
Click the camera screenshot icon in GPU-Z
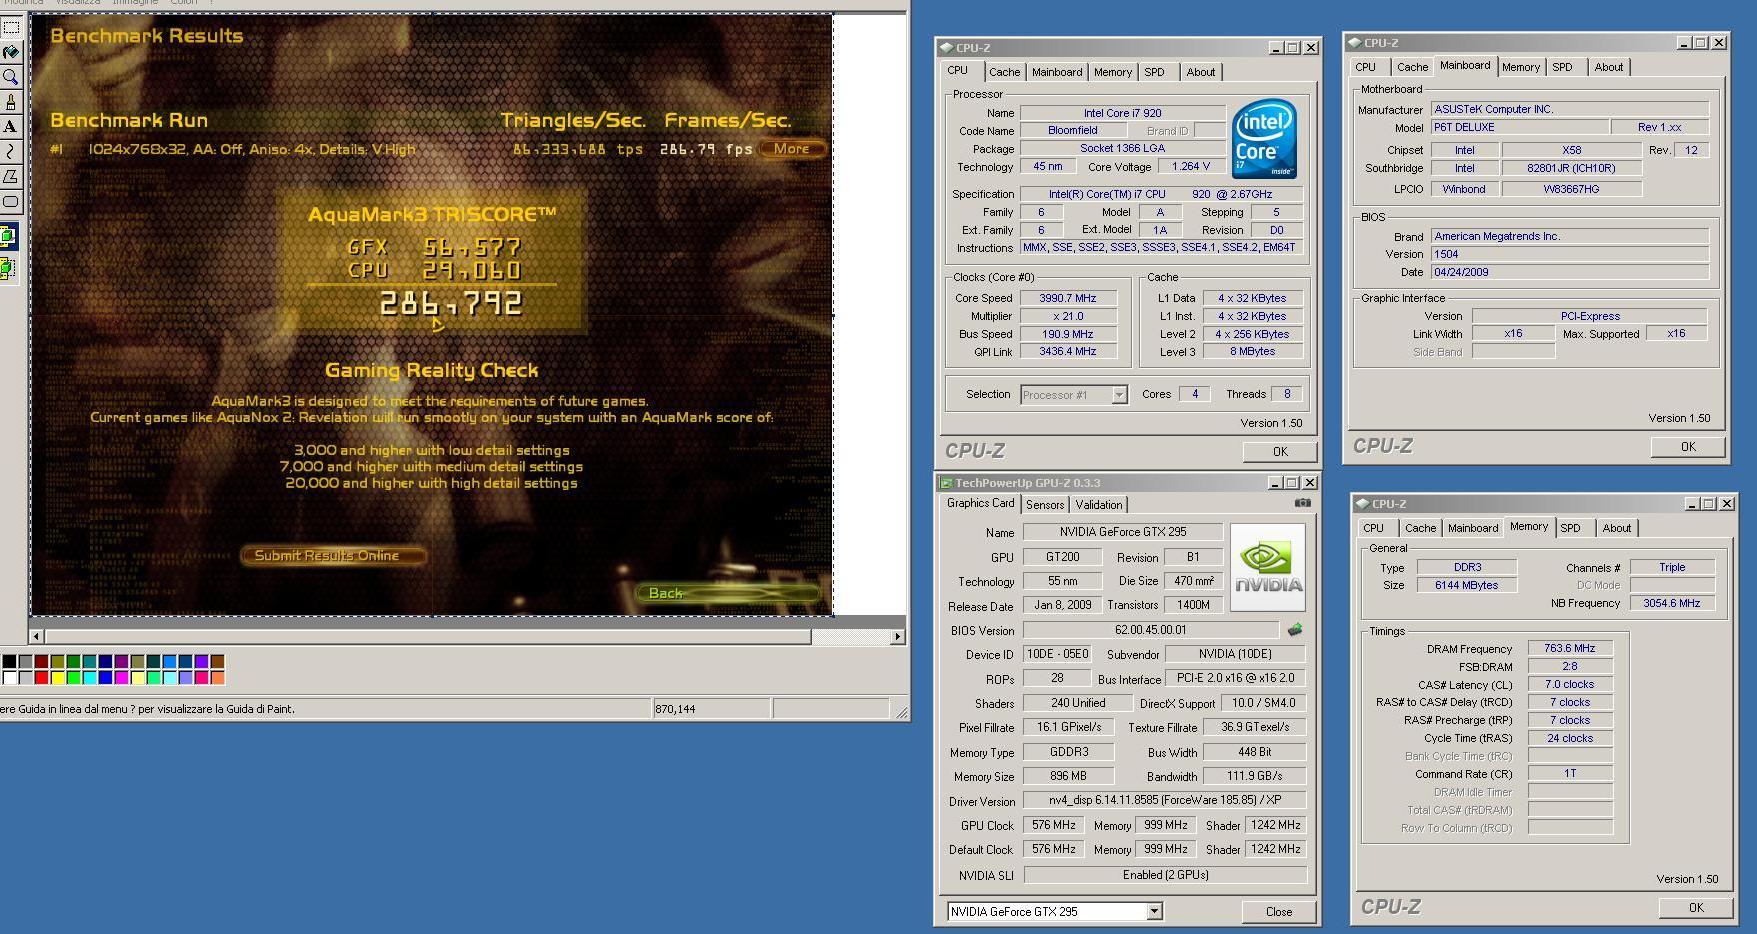(x=1302, y=504)
